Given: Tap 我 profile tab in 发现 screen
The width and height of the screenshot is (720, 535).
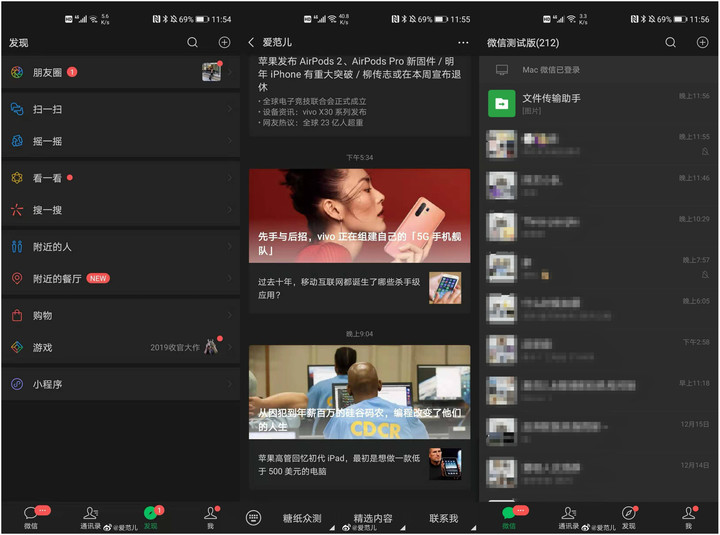Looking at the screenshot, I should (x=210, y=517).
